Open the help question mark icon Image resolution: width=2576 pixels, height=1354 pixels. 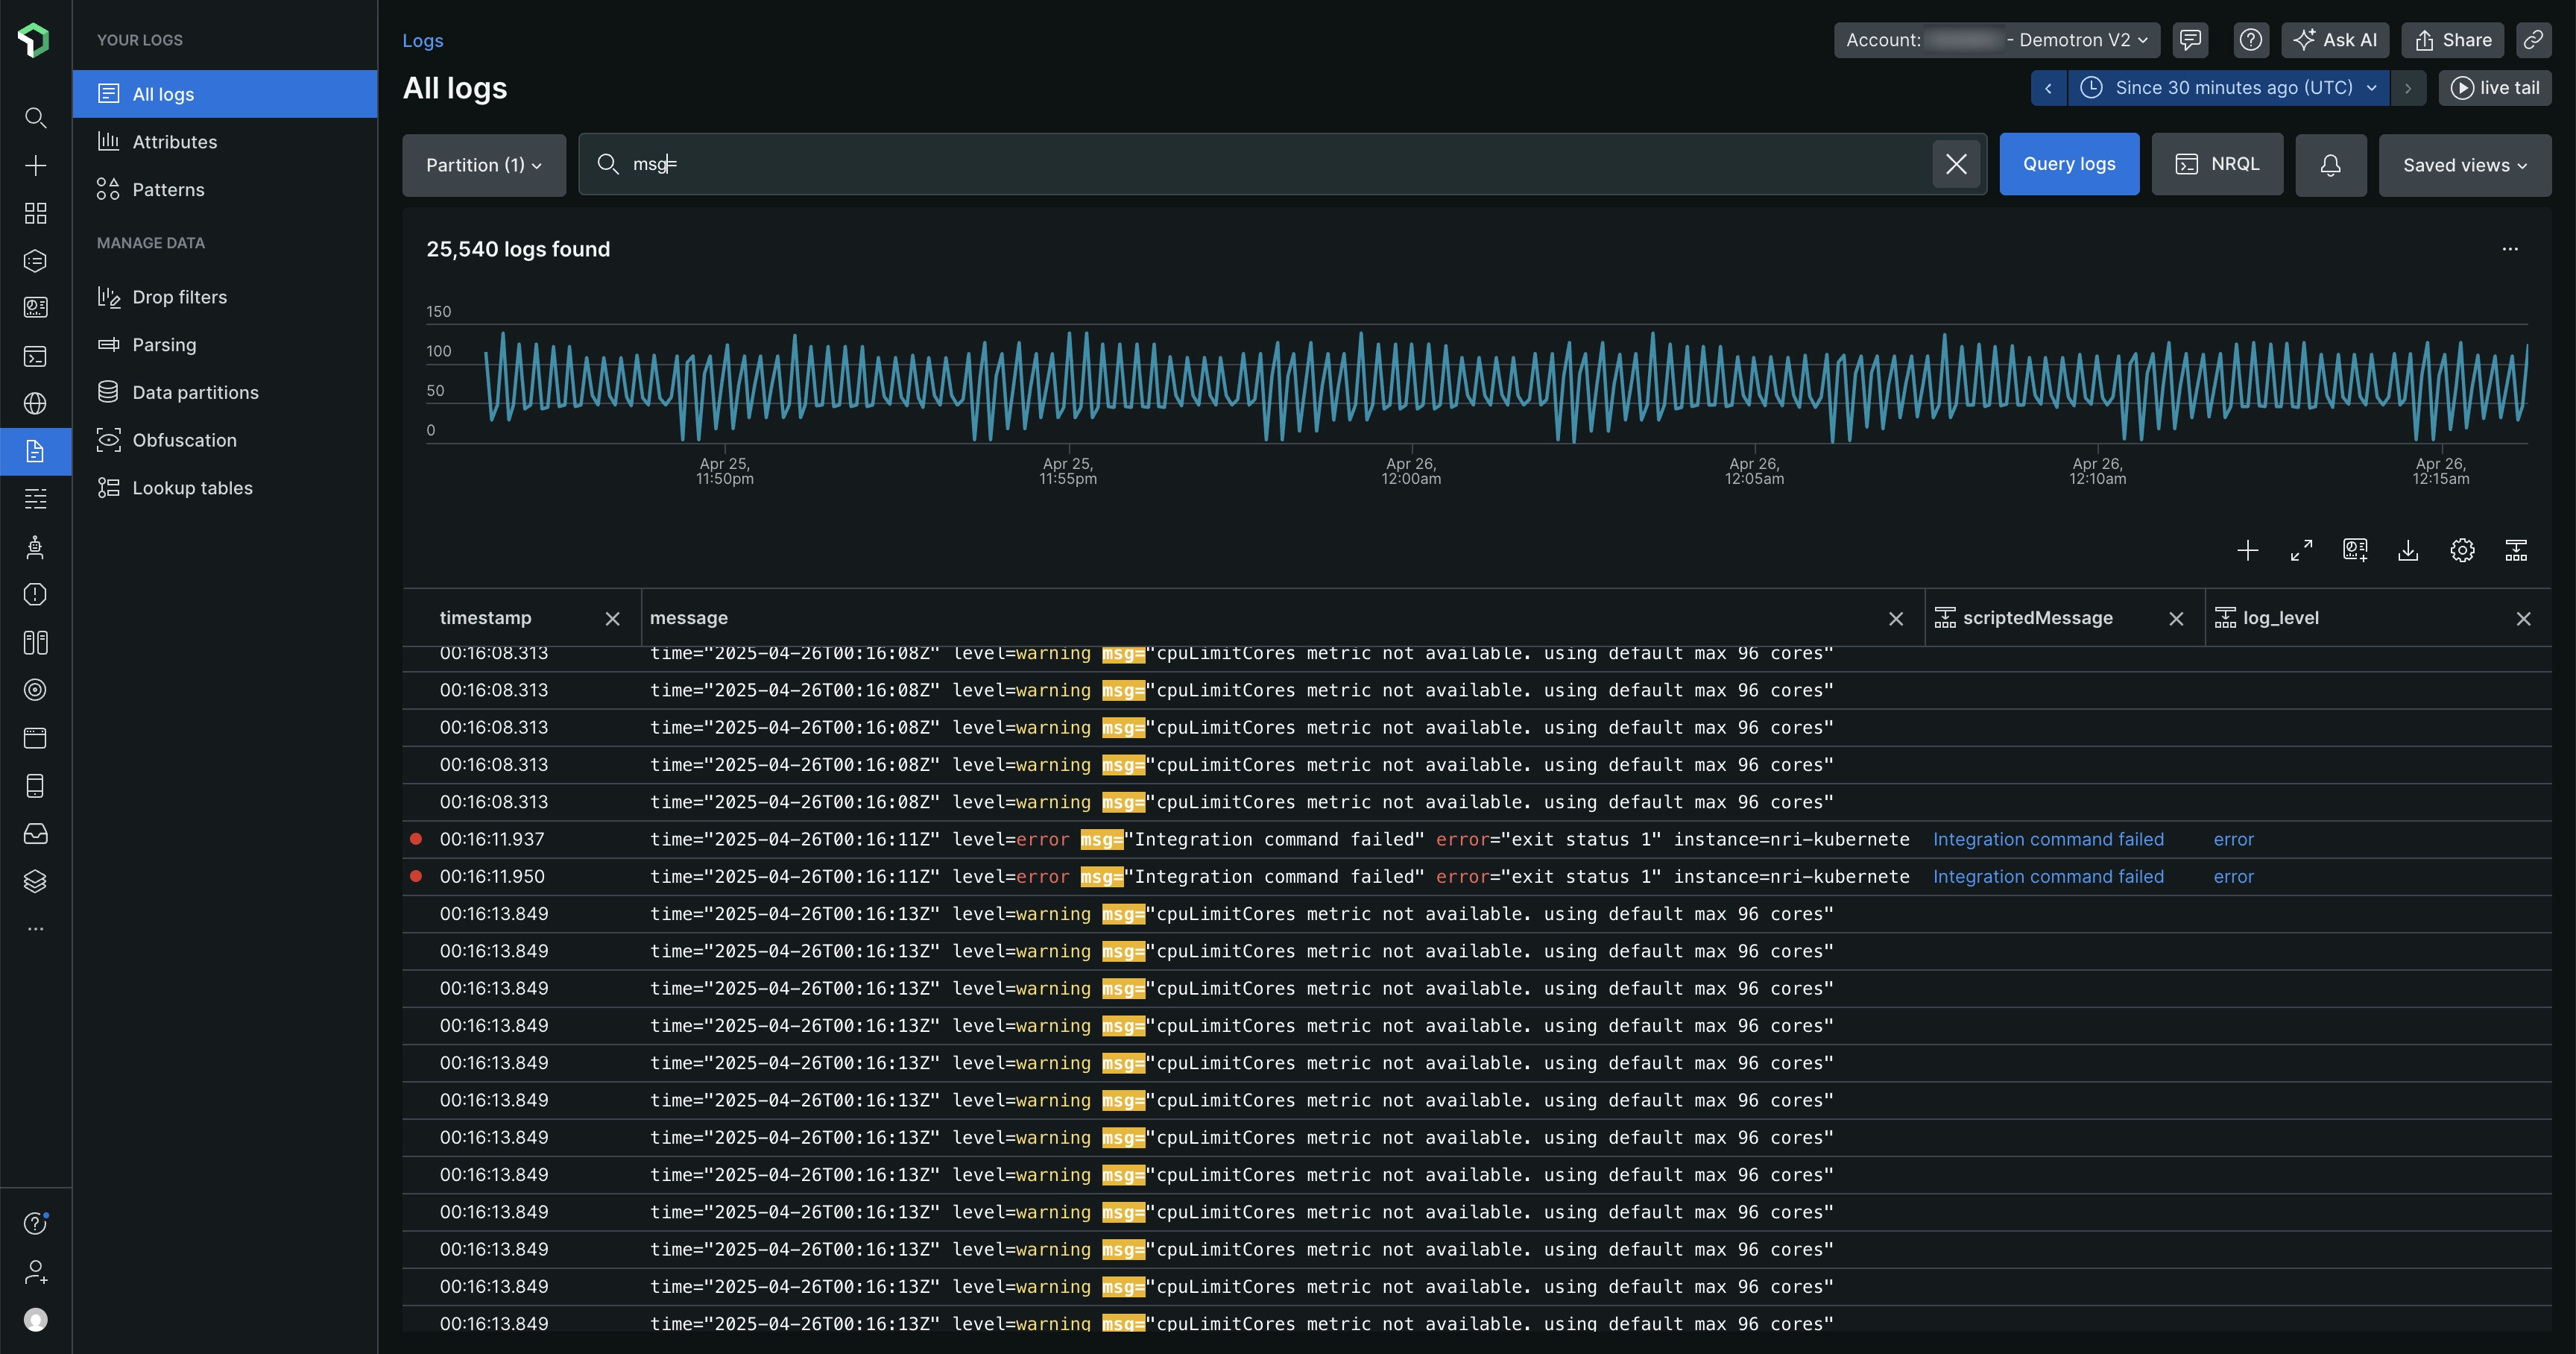tap(2250, 40)
